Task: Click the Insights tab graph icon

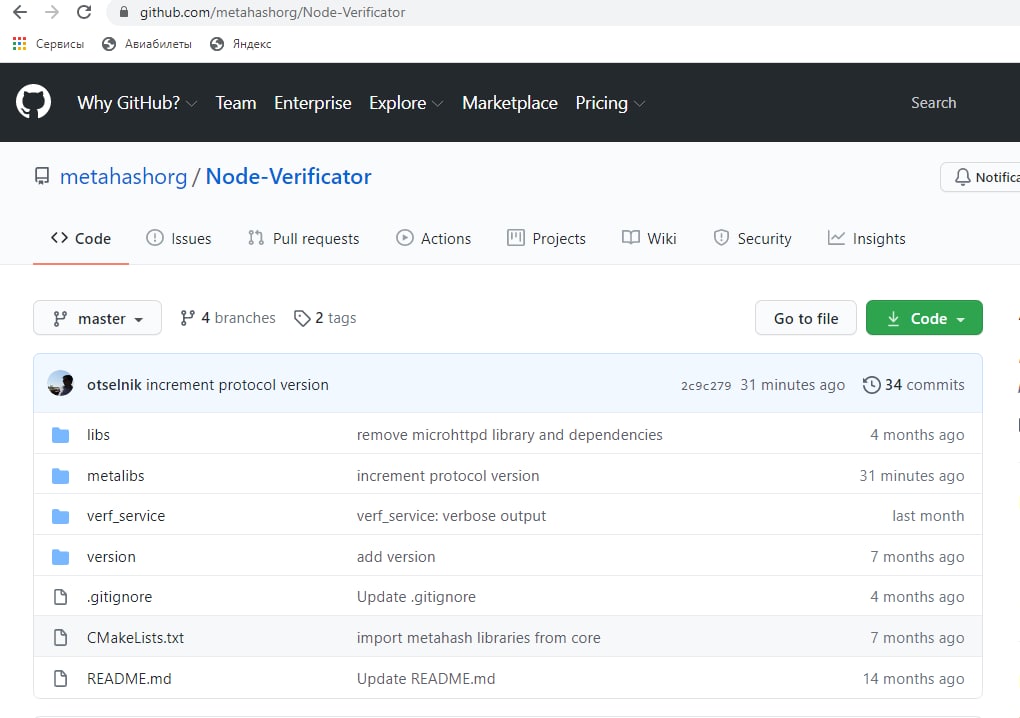Action: click(x=836, y=238)
